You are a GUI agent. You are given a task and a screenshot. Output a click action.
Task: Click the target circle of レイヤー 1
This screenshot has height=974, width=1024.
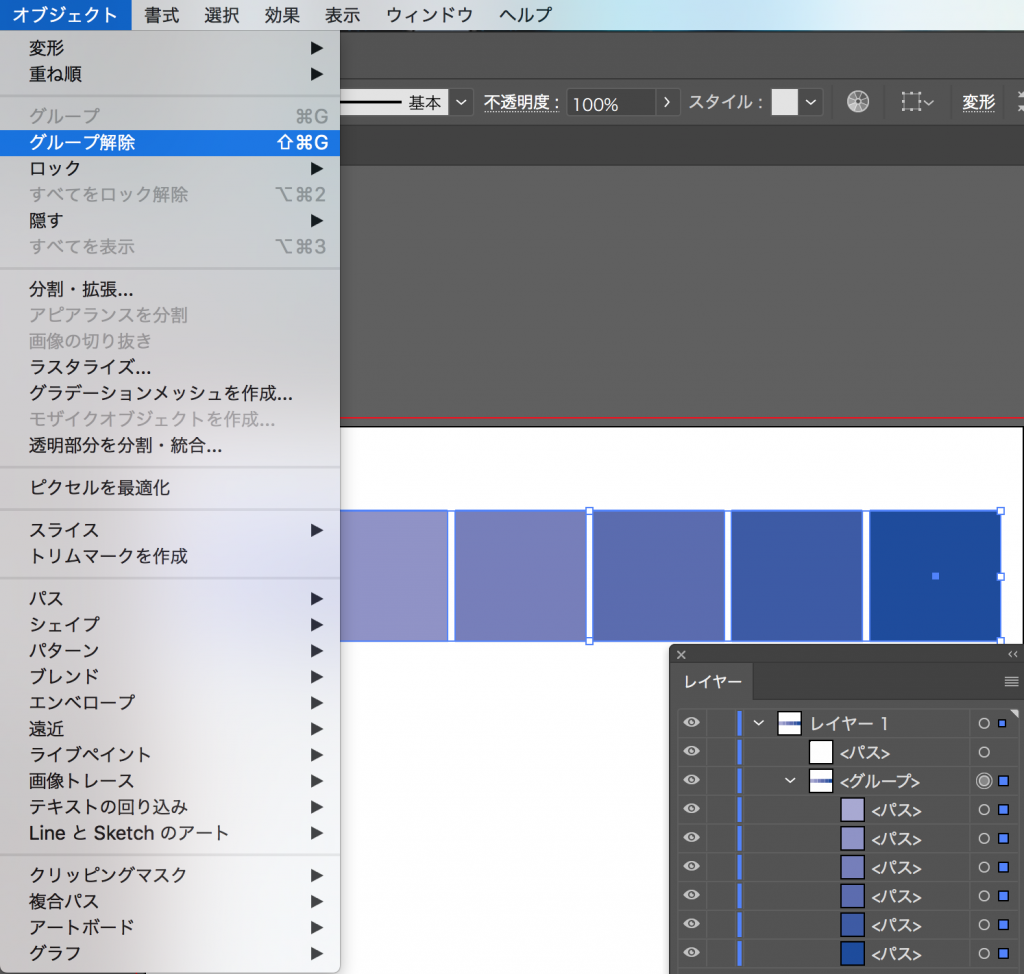click(x=984, y=723)
